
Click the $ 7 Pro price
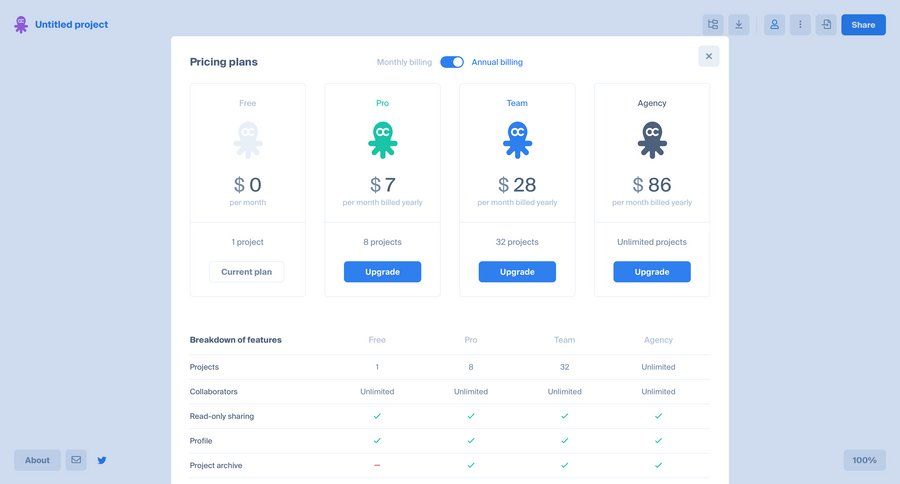click(382, 184)
